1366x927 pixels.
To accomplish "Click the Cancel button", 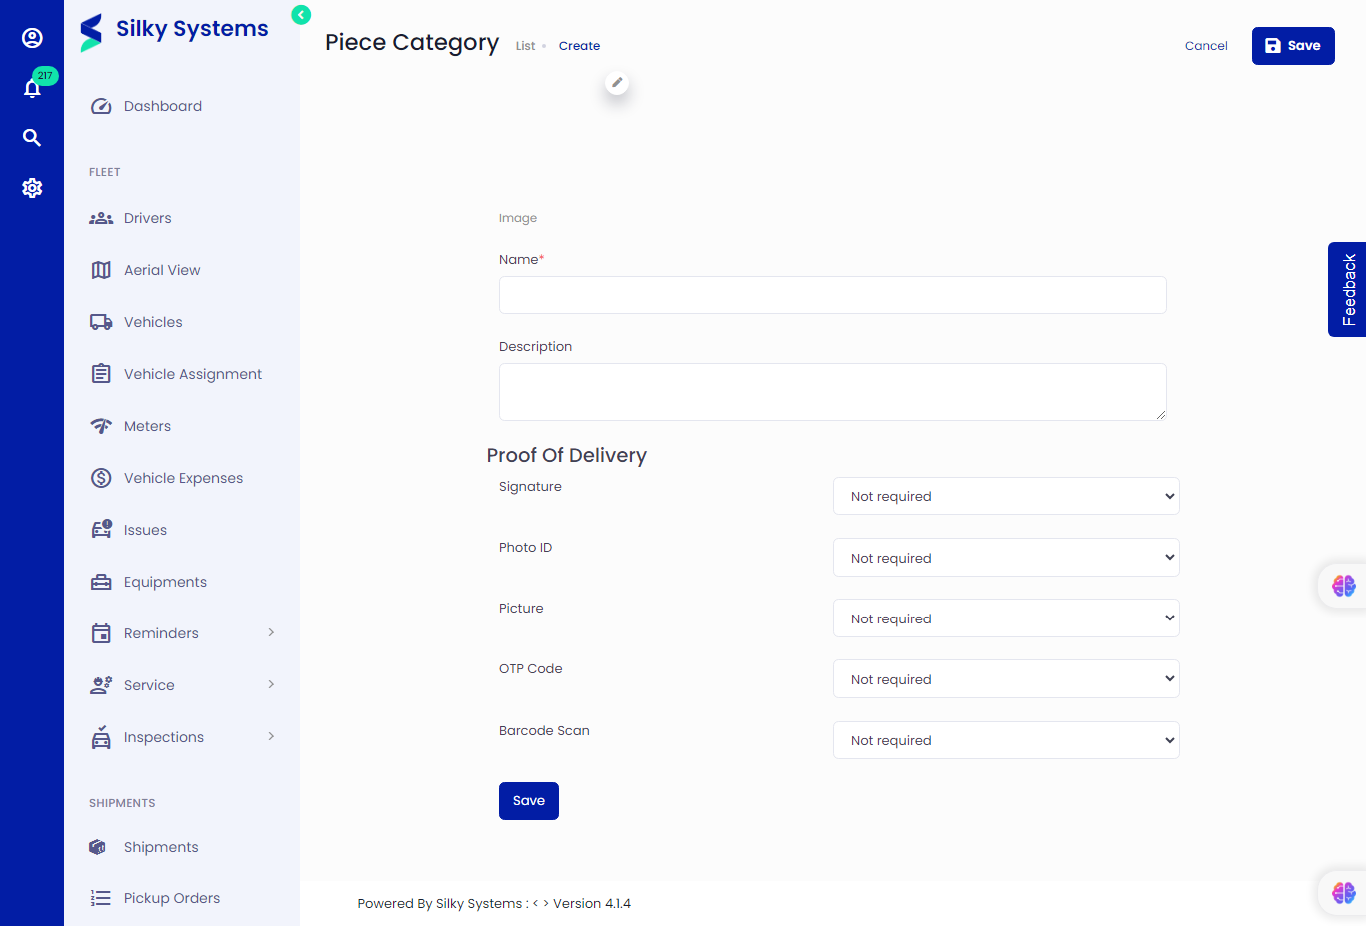I will pyautogui.click(x=1206, y=45).
